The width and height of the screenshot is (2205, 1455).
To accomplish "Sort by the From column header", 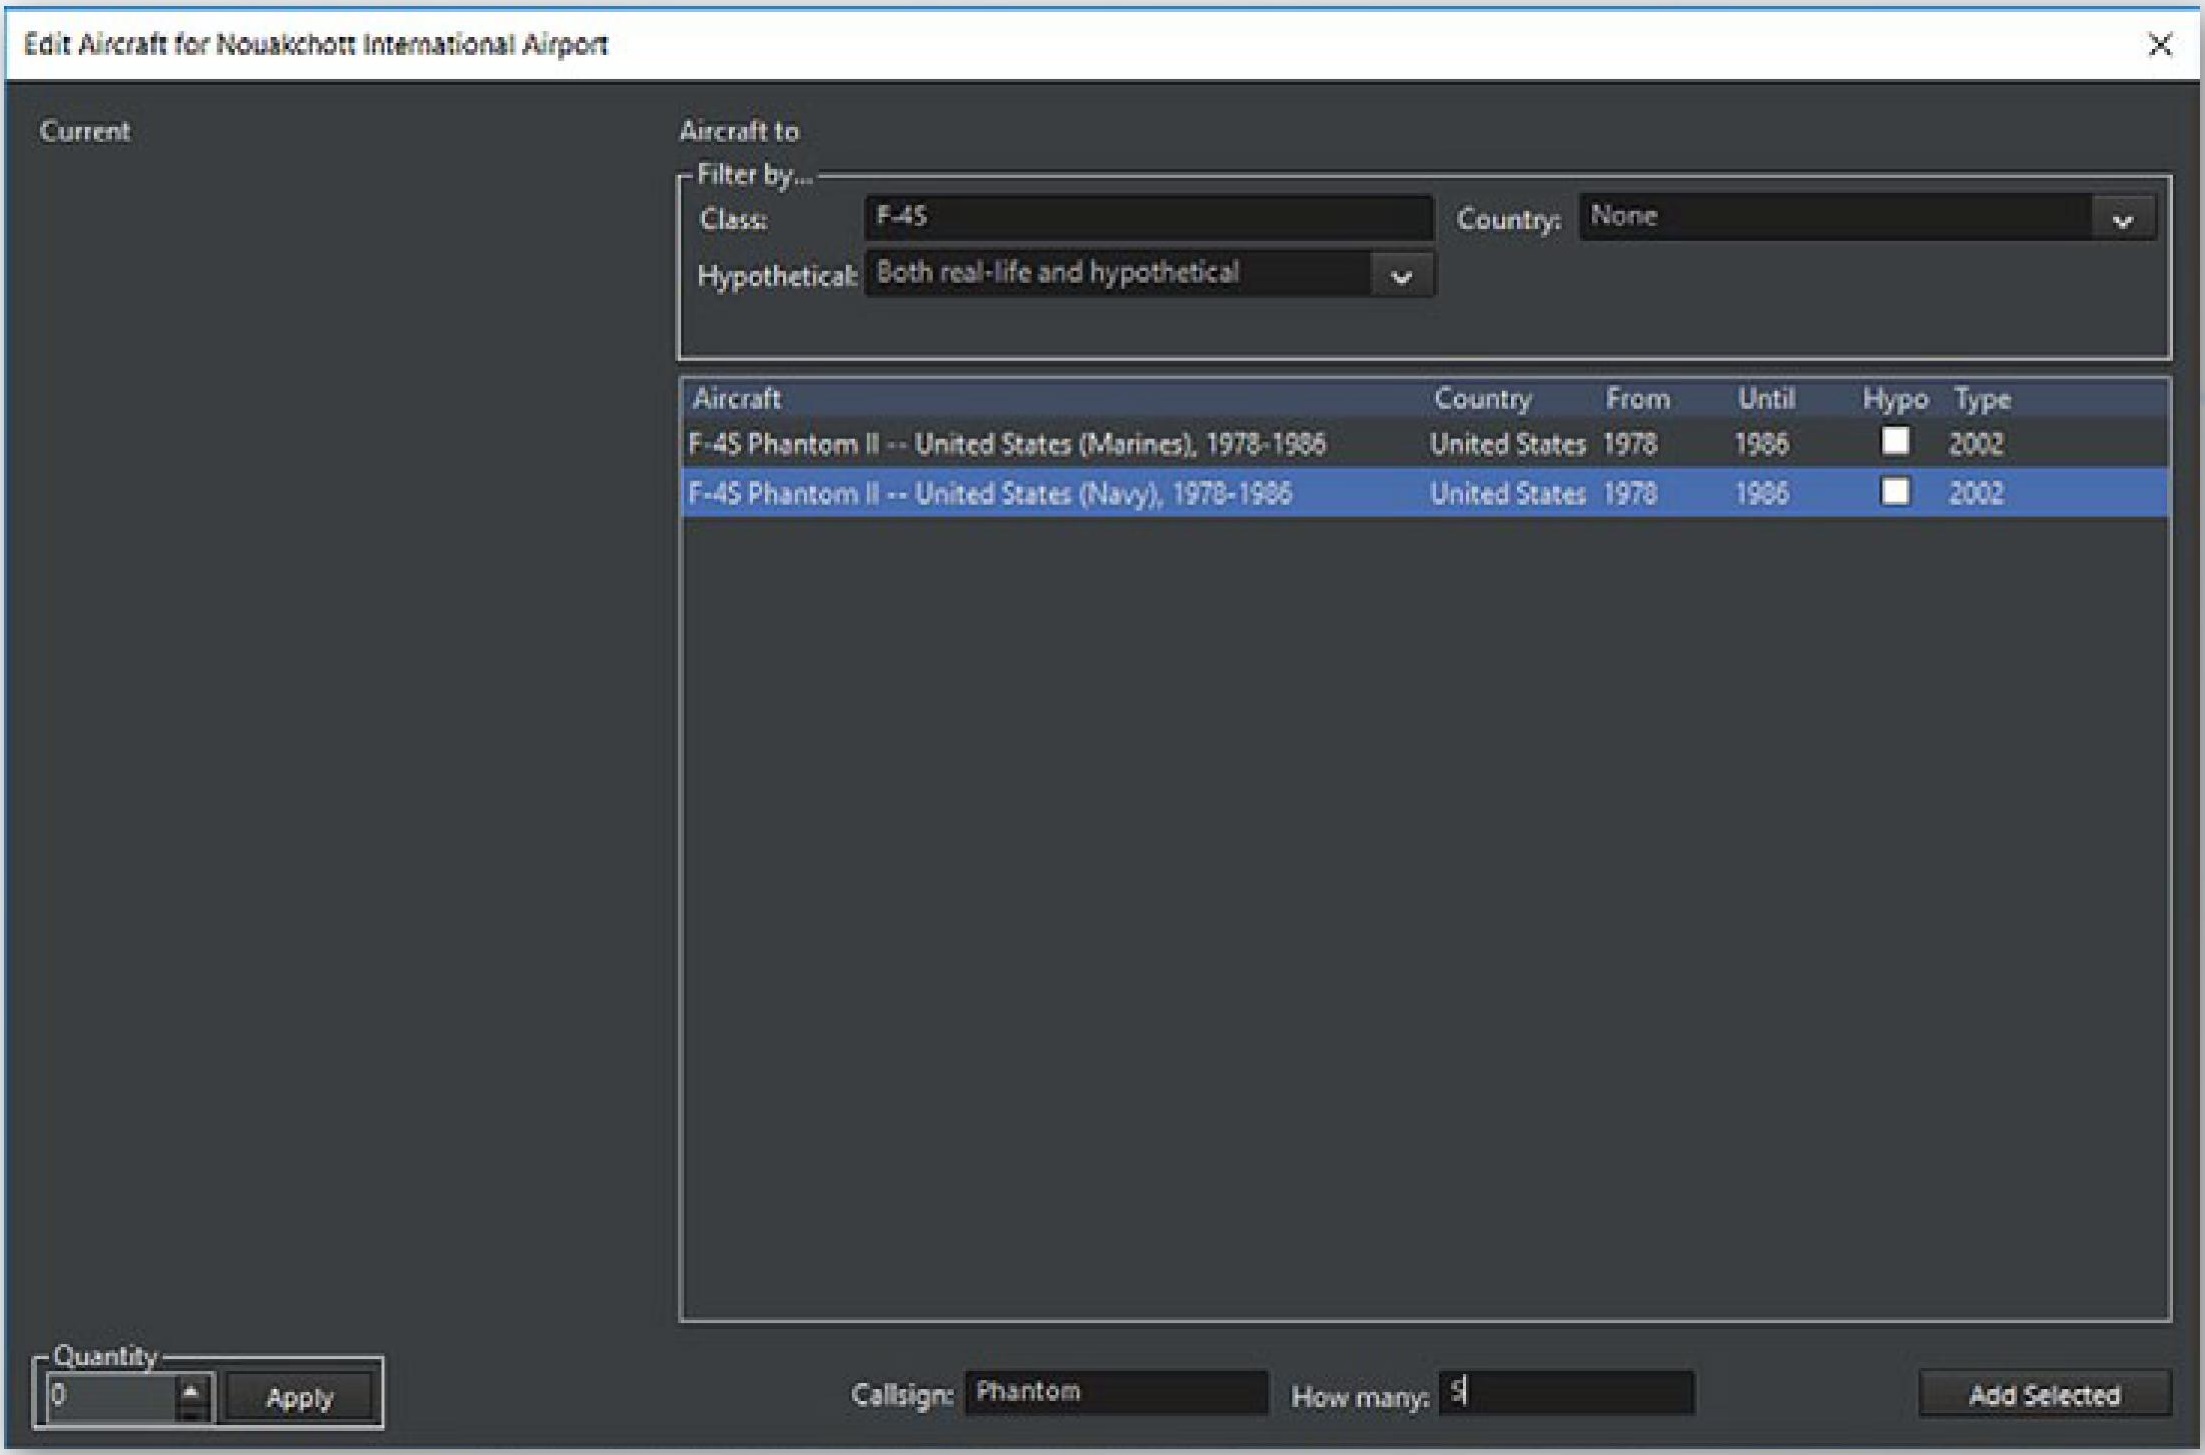I will (1637, 399).
